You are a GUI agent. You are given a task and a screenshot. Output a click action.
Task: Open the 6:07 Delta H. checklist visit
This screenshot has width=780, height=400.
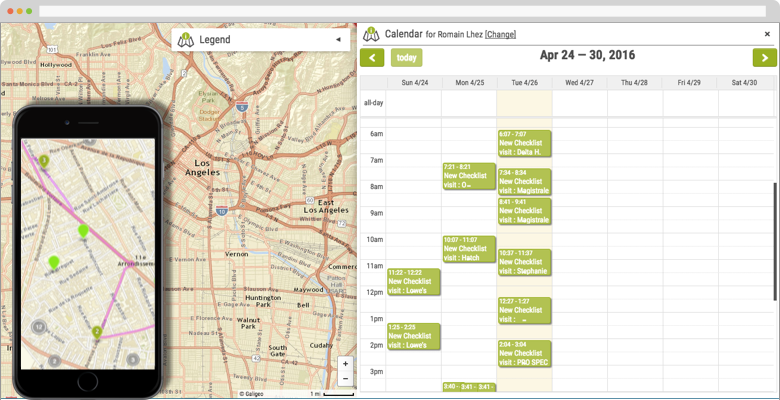[x=524, y=143]
